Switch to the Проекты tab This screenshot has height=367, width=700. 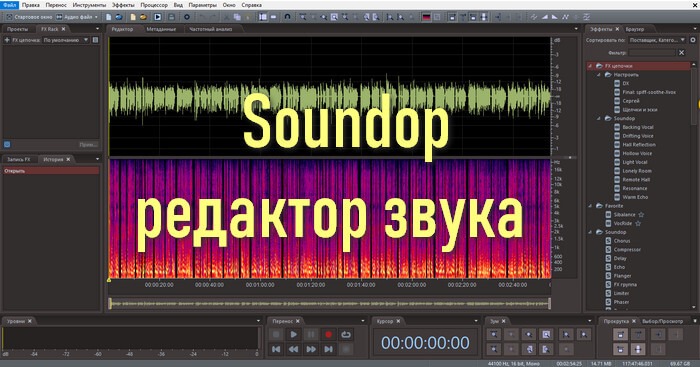click(x=17, y=29)
